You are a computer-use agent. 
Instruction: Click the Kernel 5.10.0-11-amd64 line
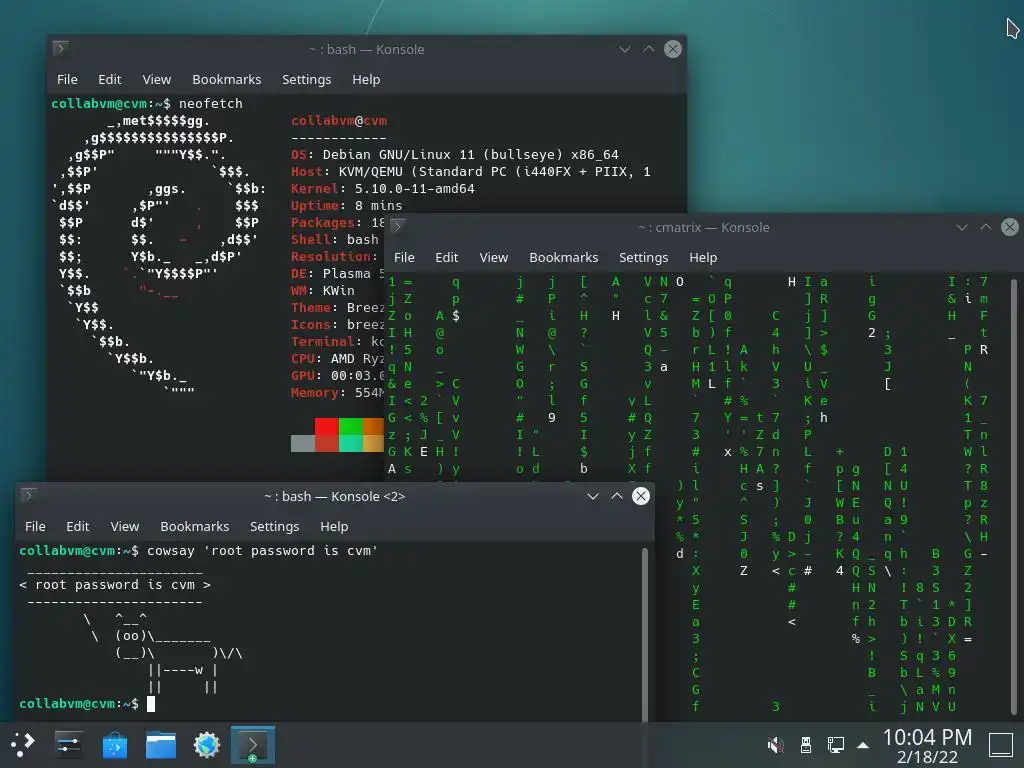point(383,188)
